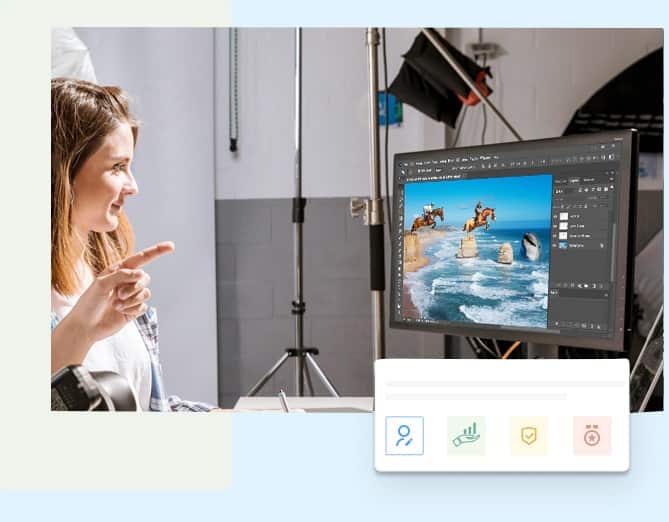Viewport: 669px width, 522px height.
Task: Select the green hand growth chart icon
Action: (466, 436)
